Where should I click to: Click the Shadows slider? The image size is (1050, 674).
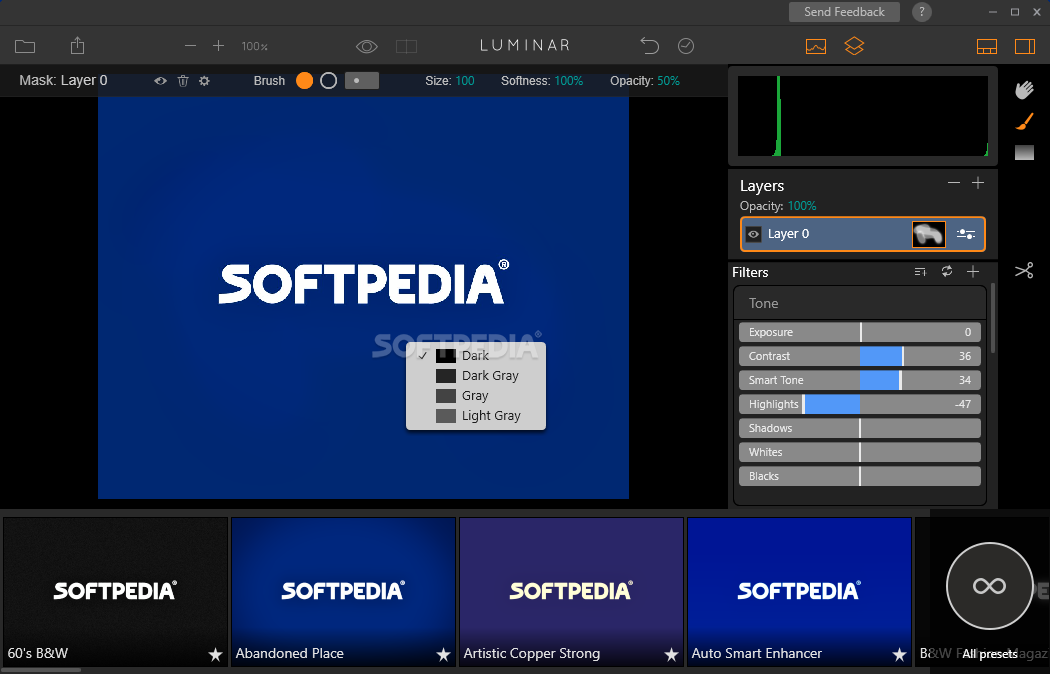(x=860, y=428)
